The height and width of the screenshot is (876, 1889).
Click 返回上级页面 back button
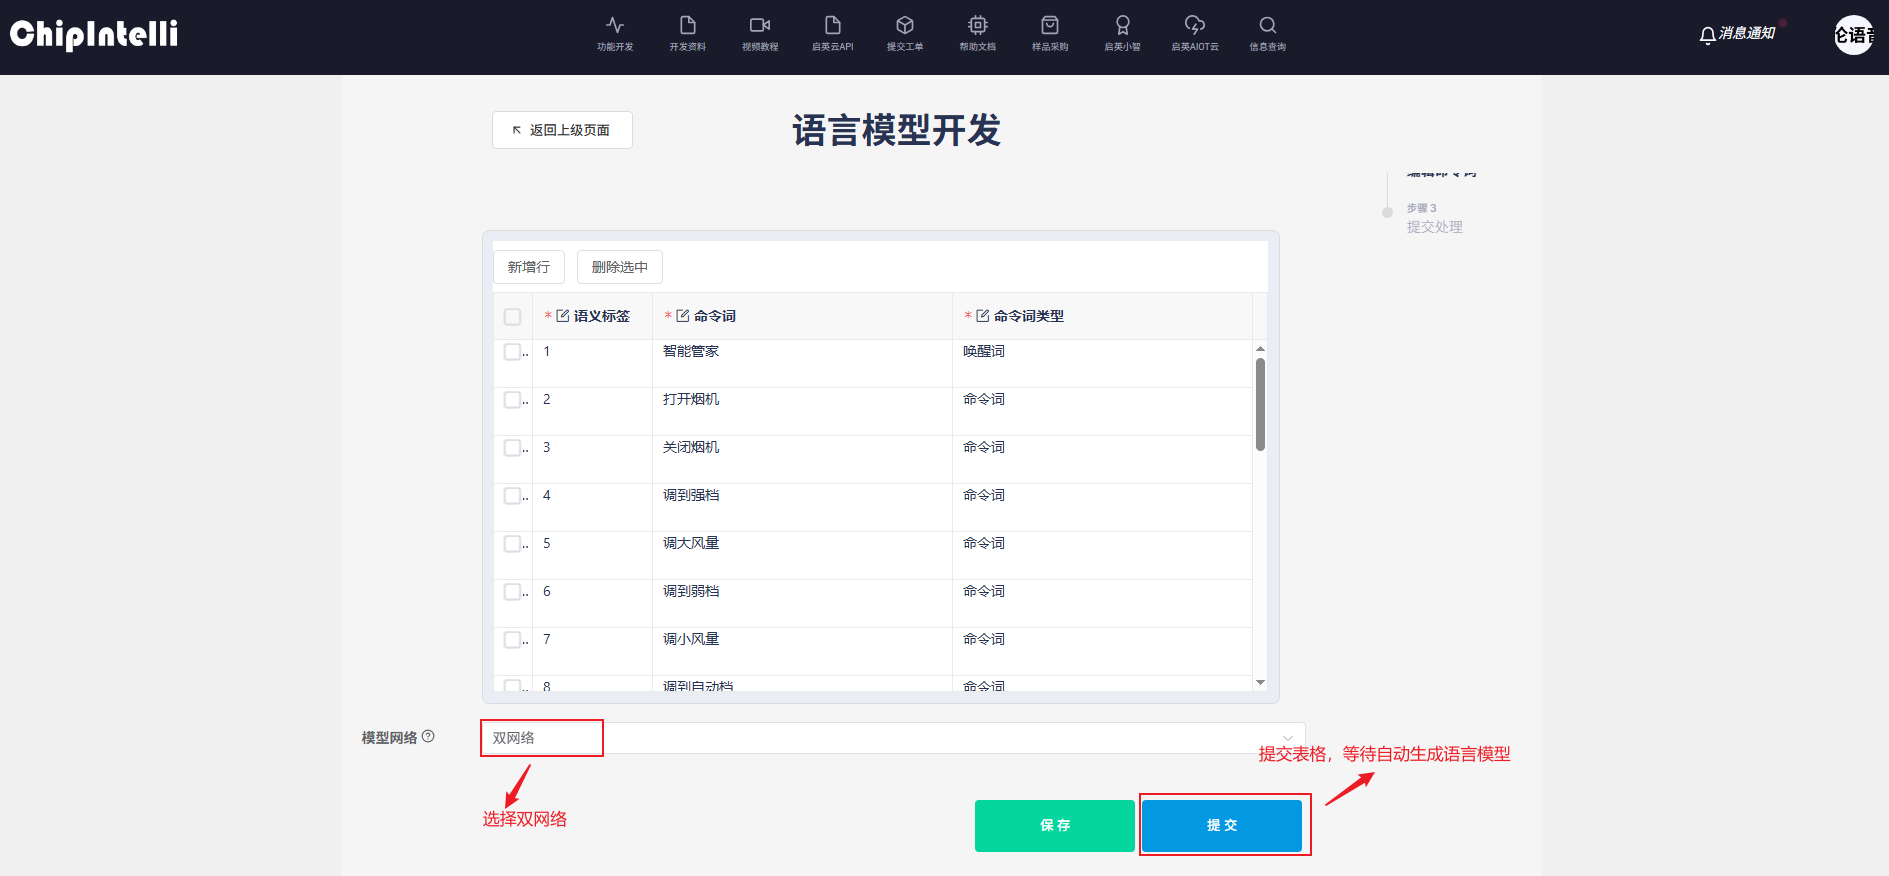tap(562, 130)
